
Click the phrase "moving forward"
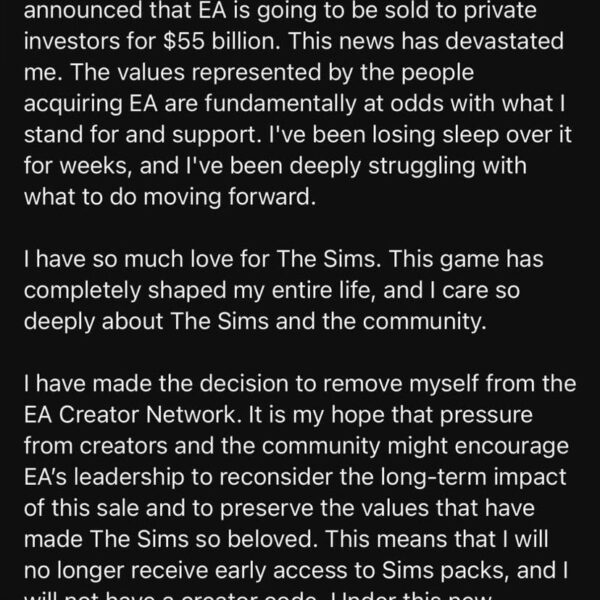(x=228, y=198)
